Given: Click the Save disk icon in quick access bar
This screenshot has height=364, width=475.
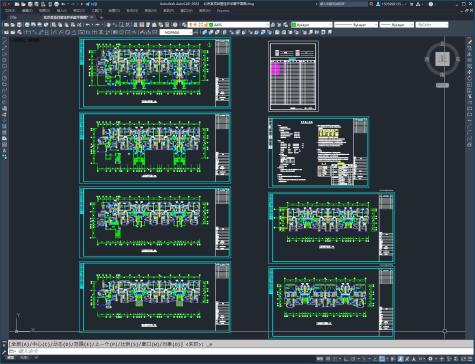Looking at the screenshot, I should (x=30, y=4).
